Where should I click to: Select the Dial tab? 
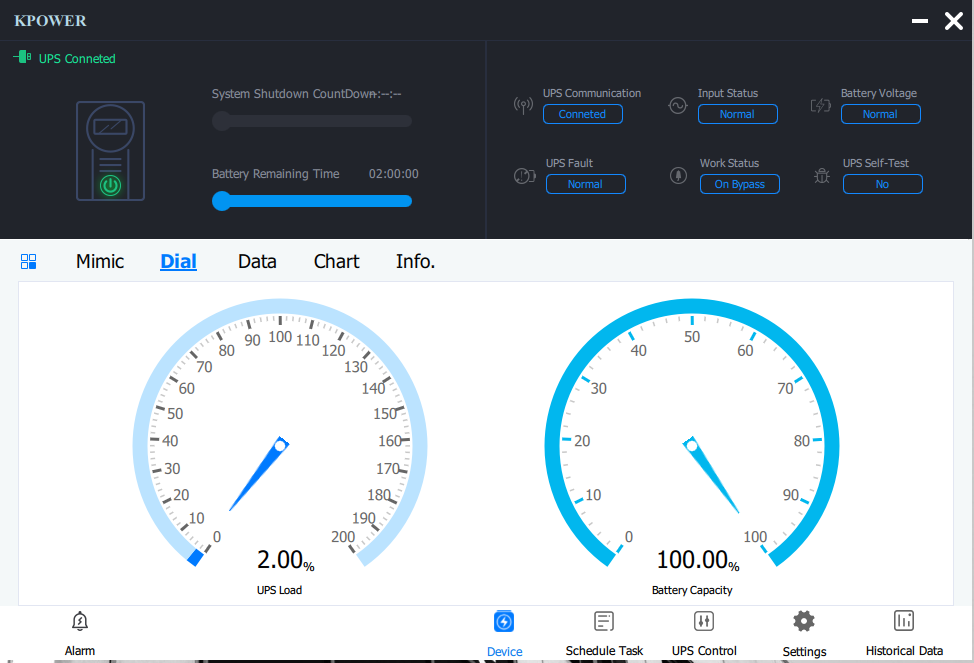click(x=178, y=262)
